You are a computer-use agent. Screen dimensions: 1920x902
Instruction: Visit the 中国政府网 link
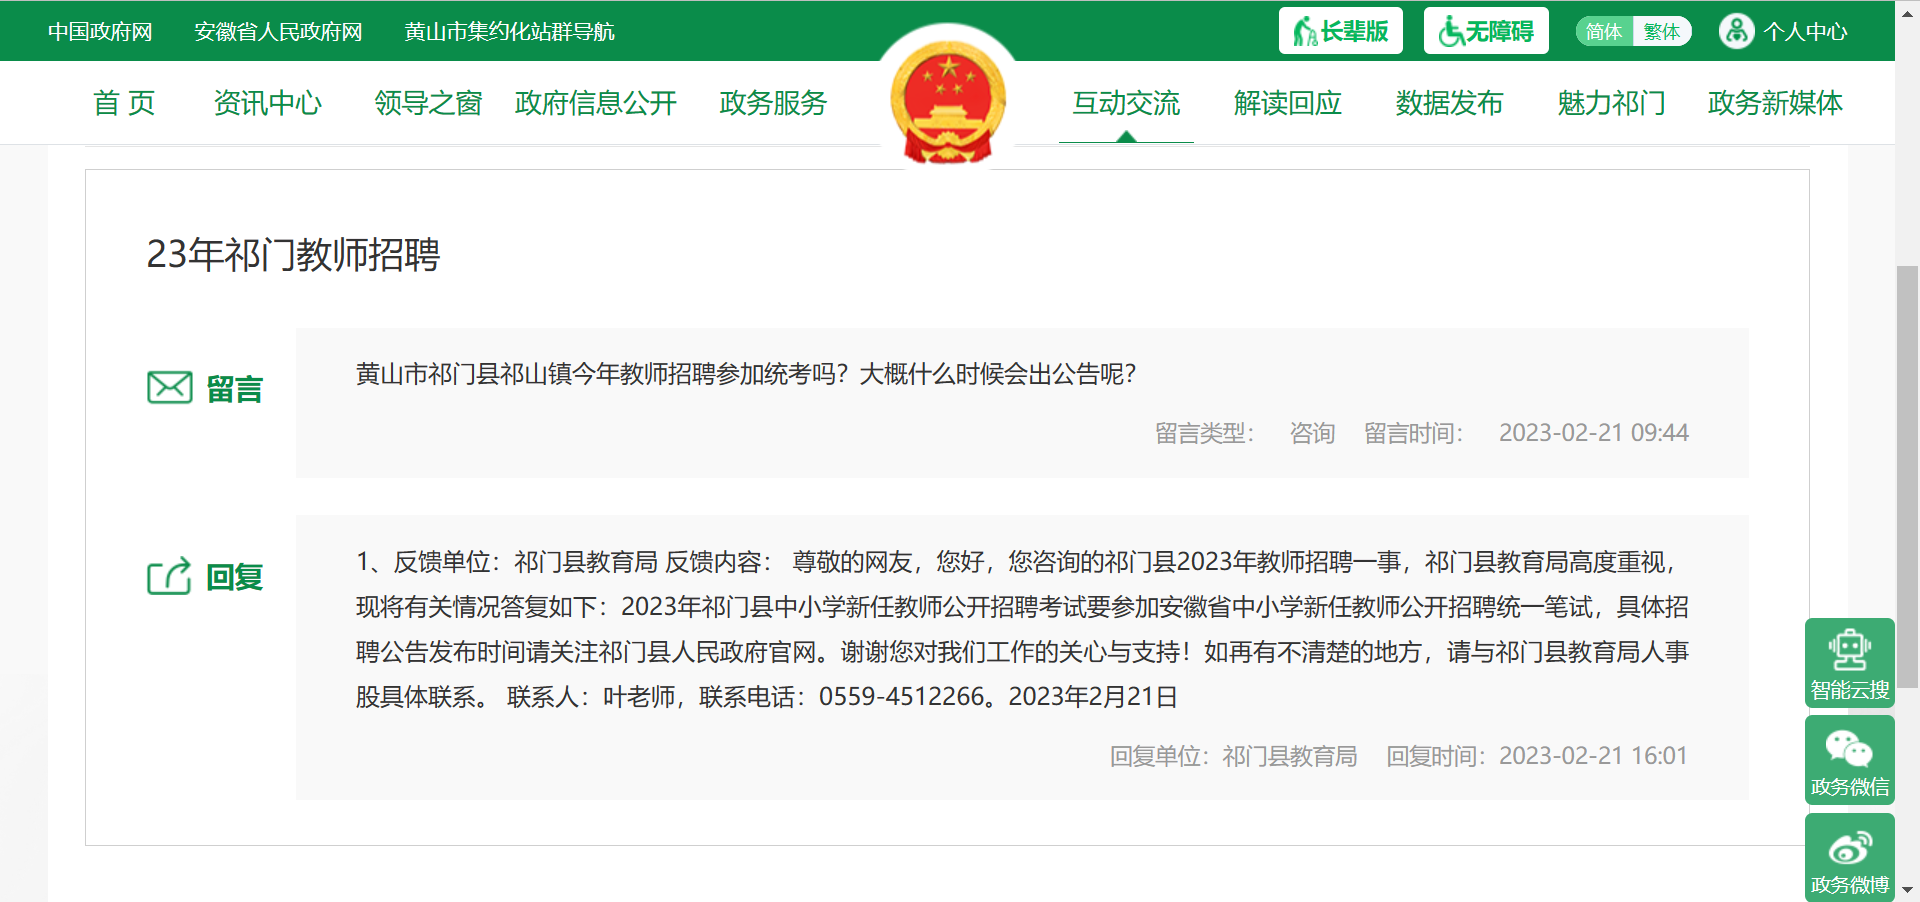[x=100, y=31]
